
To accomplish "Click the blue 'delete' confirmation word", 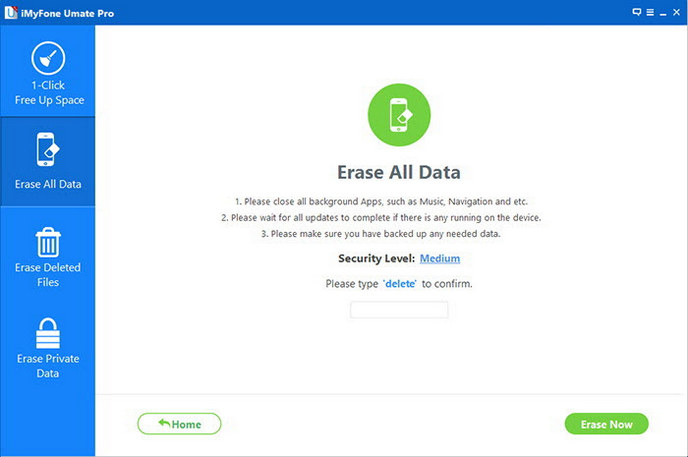I will point(400,284).
